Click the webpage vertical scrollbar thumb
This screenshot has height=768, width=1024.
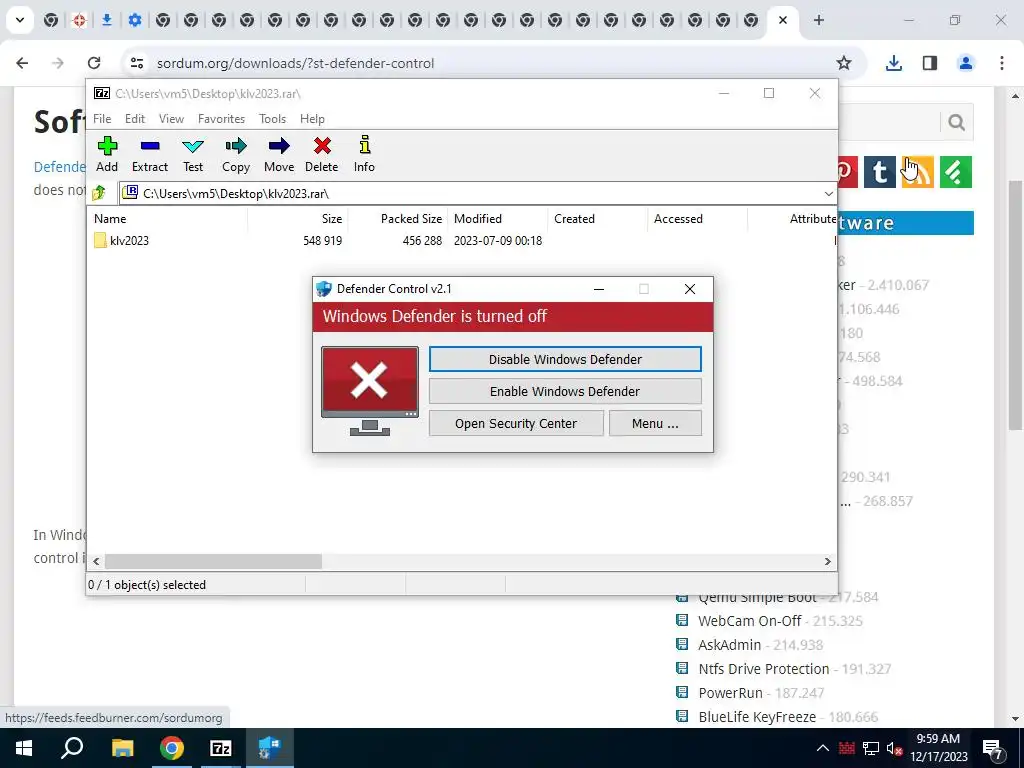click(1014, 305)
